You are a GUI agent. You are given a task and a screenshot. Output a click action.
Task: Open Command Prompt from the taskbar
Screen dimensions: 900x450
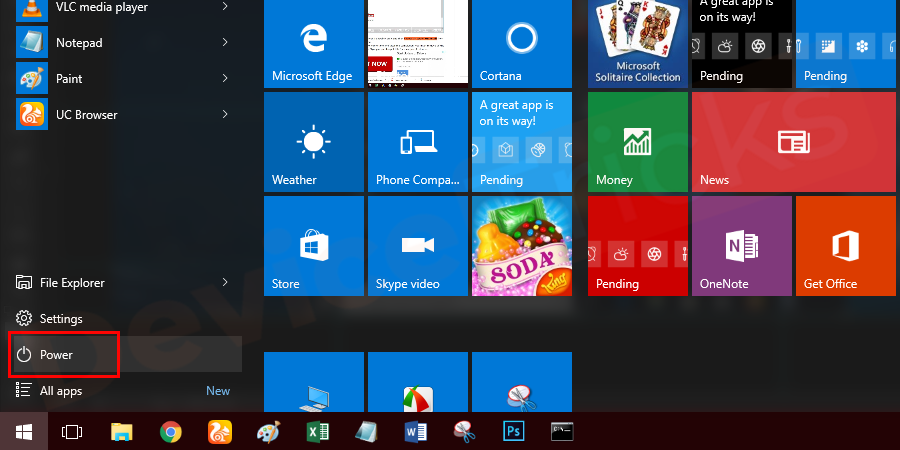(x=562, y=432)
